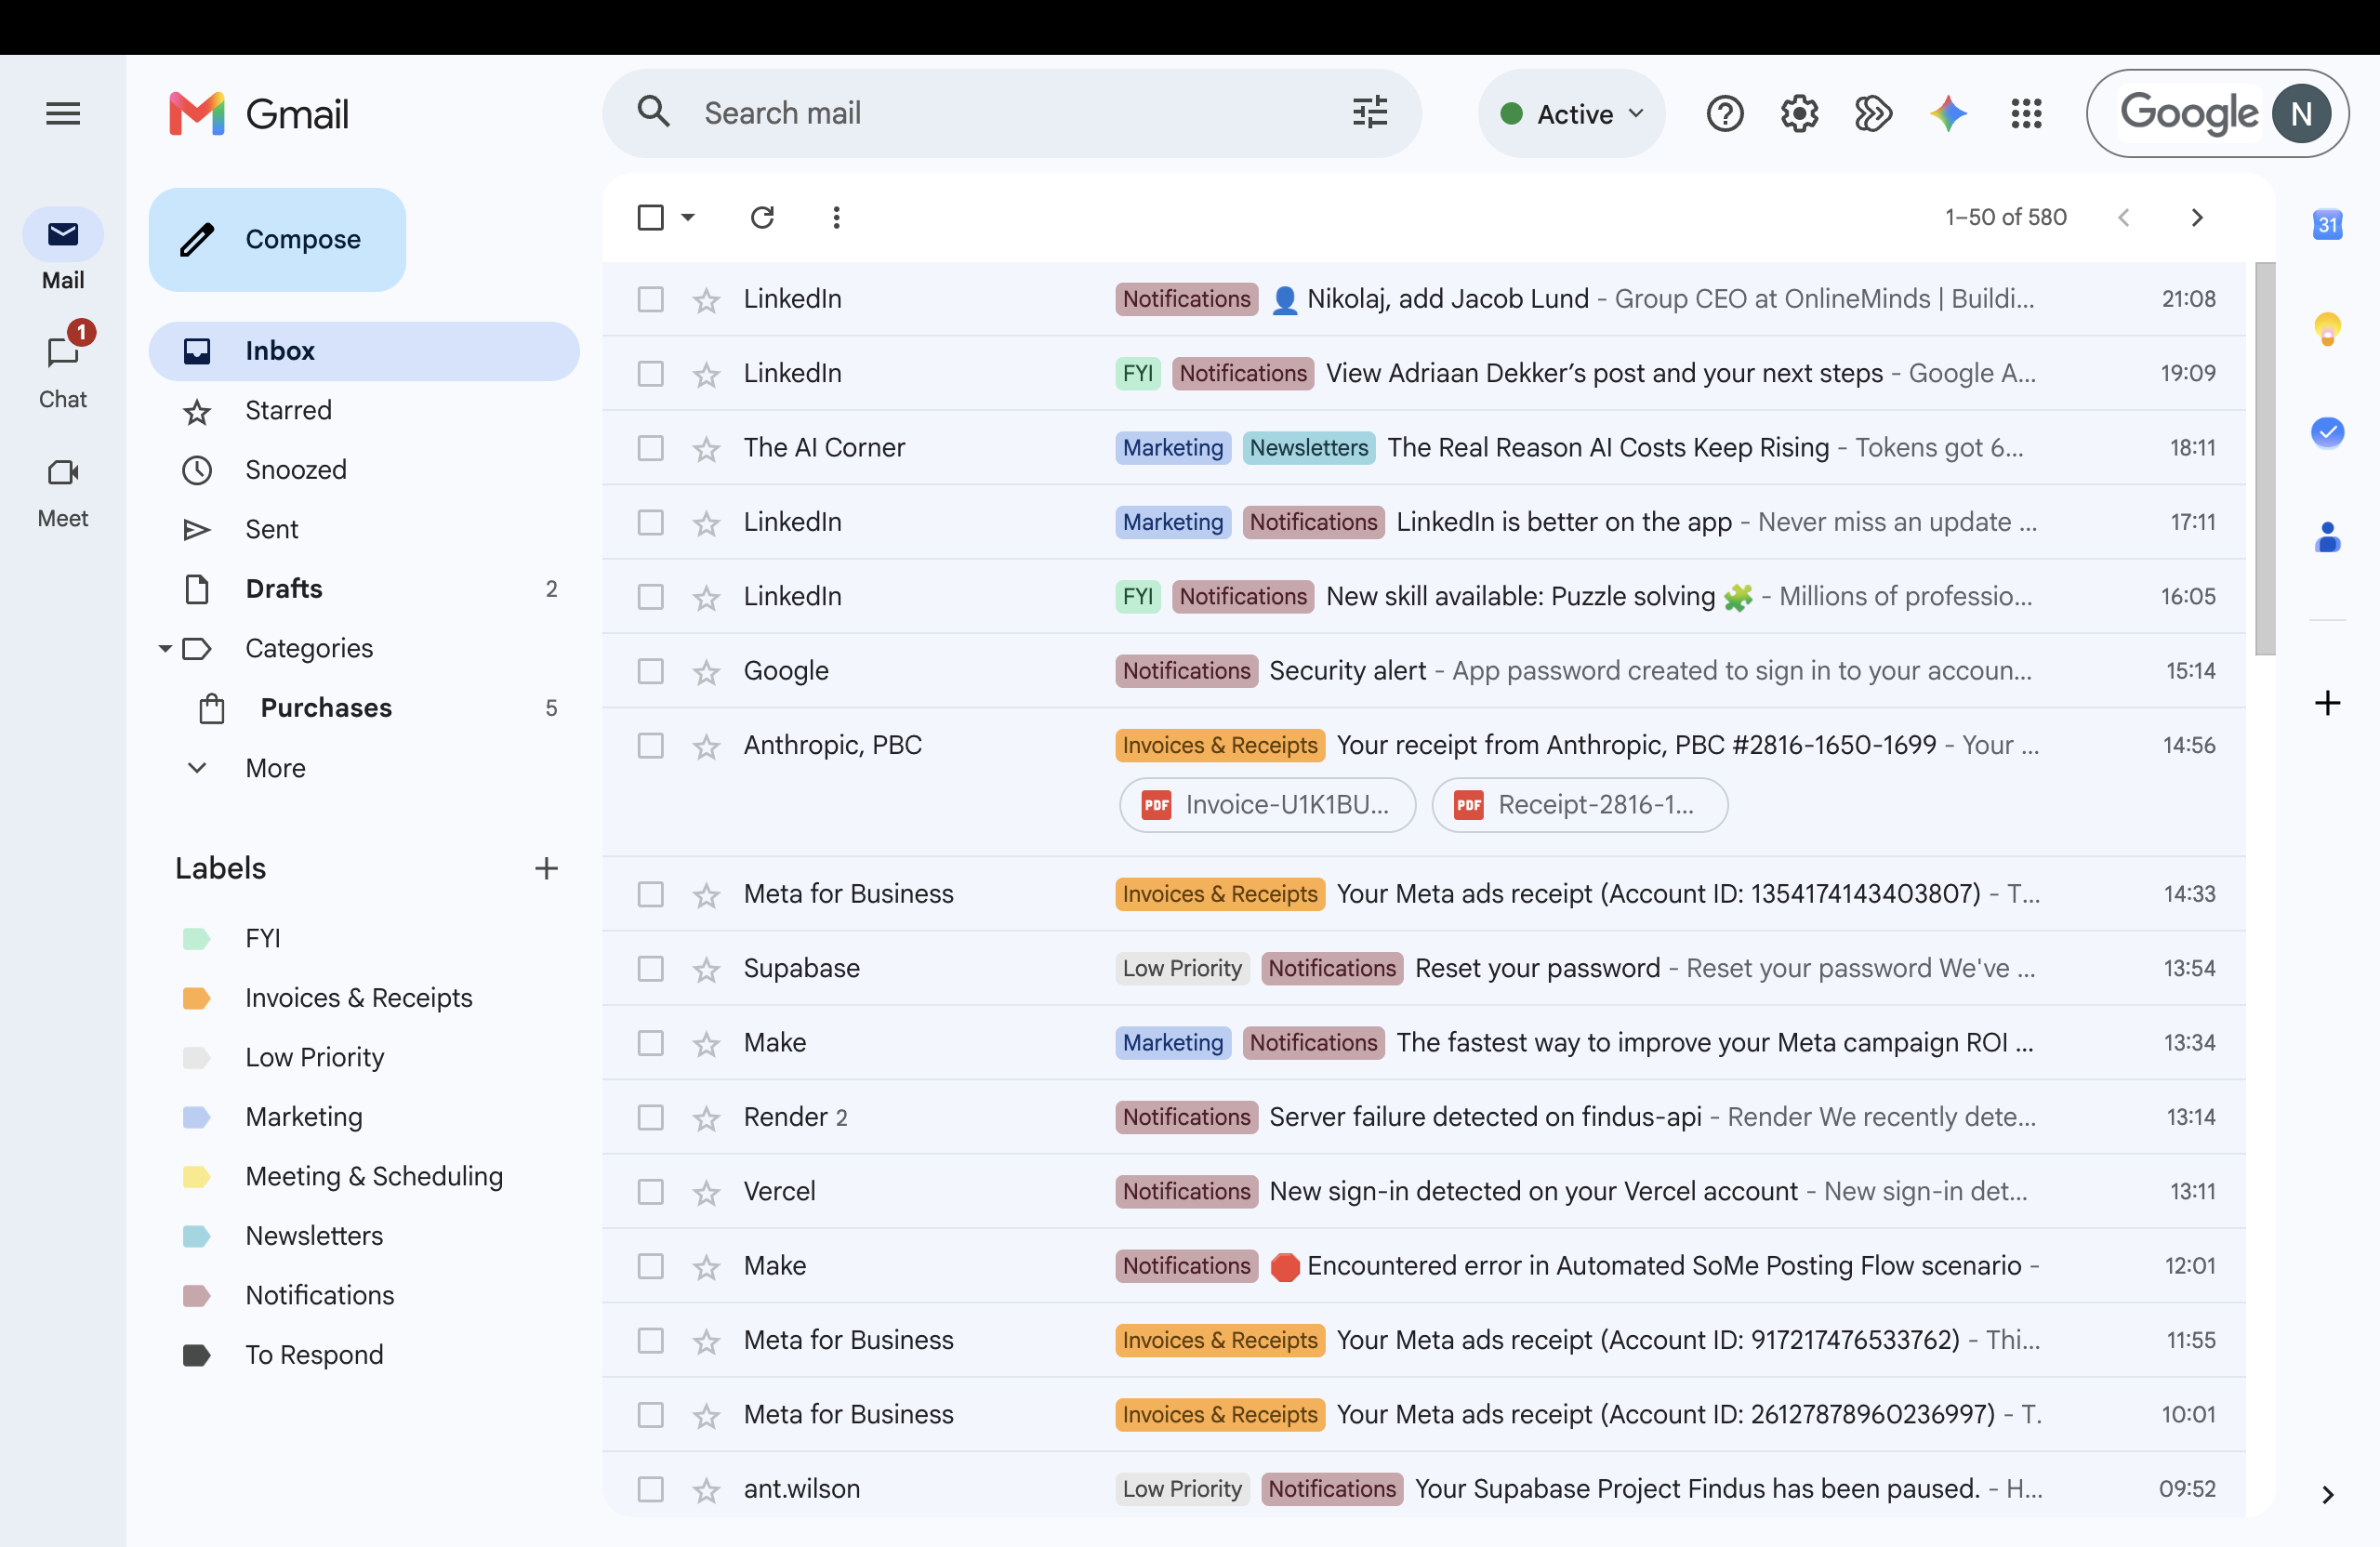Star the Supabase Reset your password email

pos(706,969)
